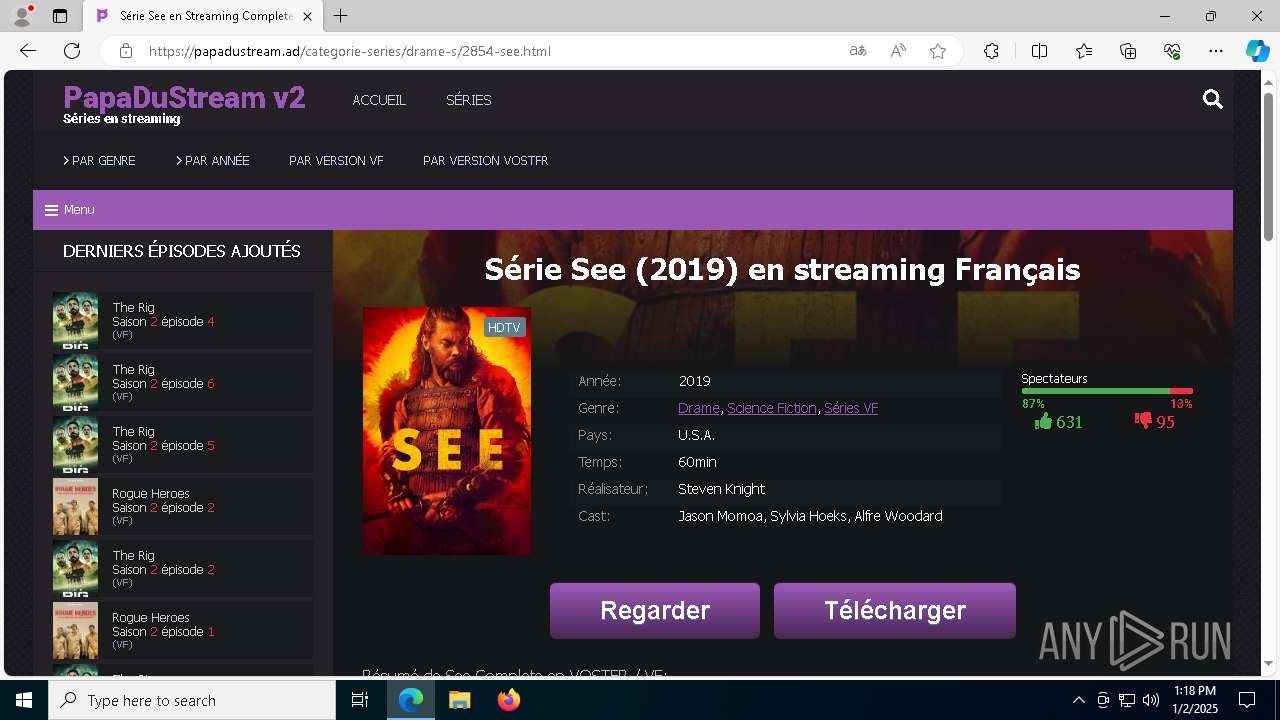This screenshot has width=1280, height=720.
Task: Select PAR VERSION VOSTFR
Action: [485, 160]
